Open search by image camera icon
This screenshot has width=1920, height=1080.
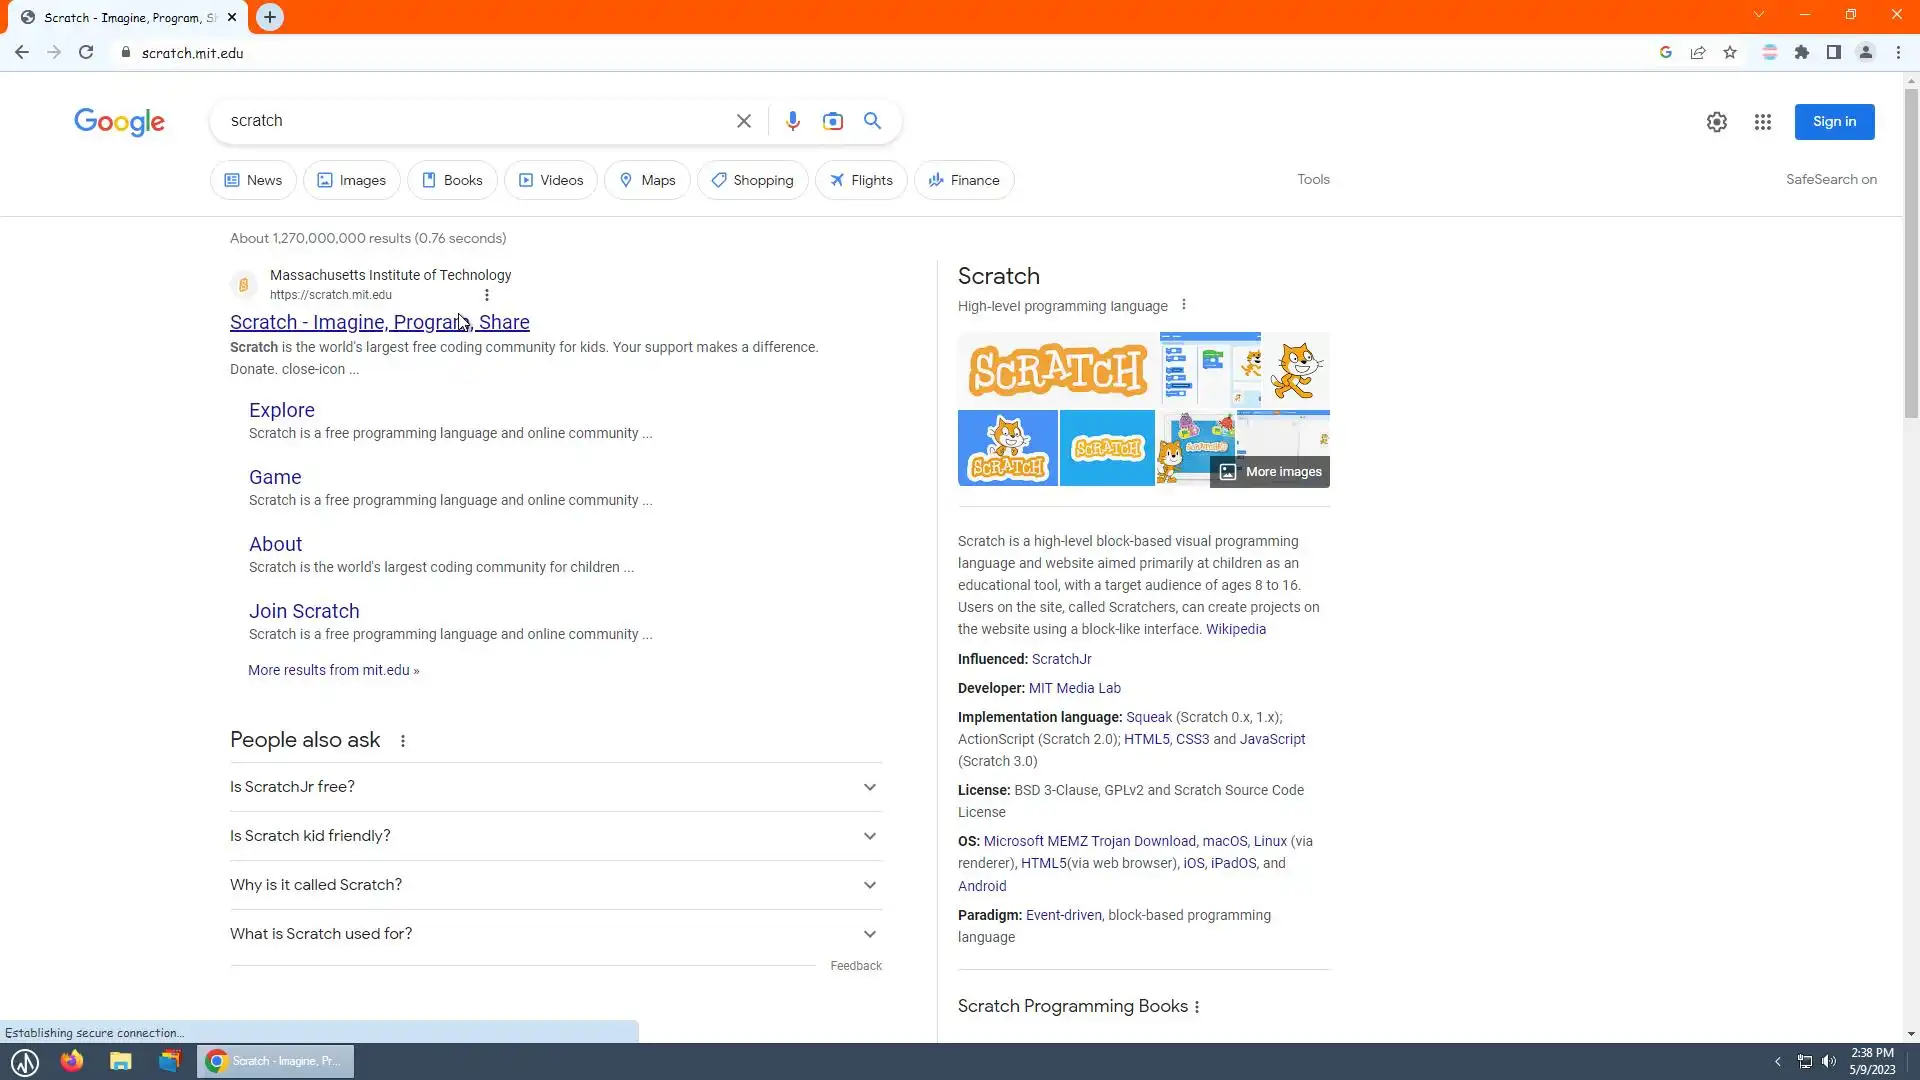tap(832, 121)
